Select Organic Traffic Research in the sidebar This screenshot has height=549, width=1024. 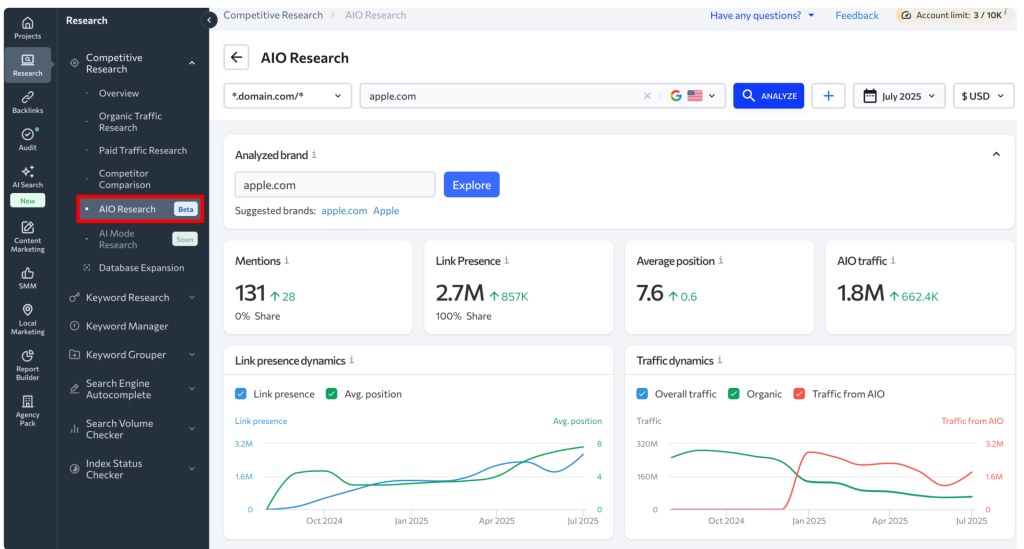[x=130, y=122]
